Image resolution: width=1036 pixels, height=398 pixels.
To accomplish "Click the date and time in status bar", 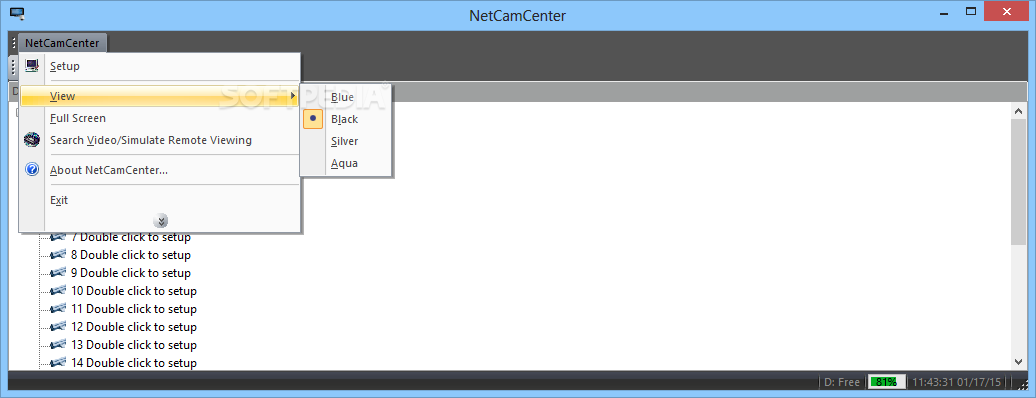I will [x=957, y=382].
